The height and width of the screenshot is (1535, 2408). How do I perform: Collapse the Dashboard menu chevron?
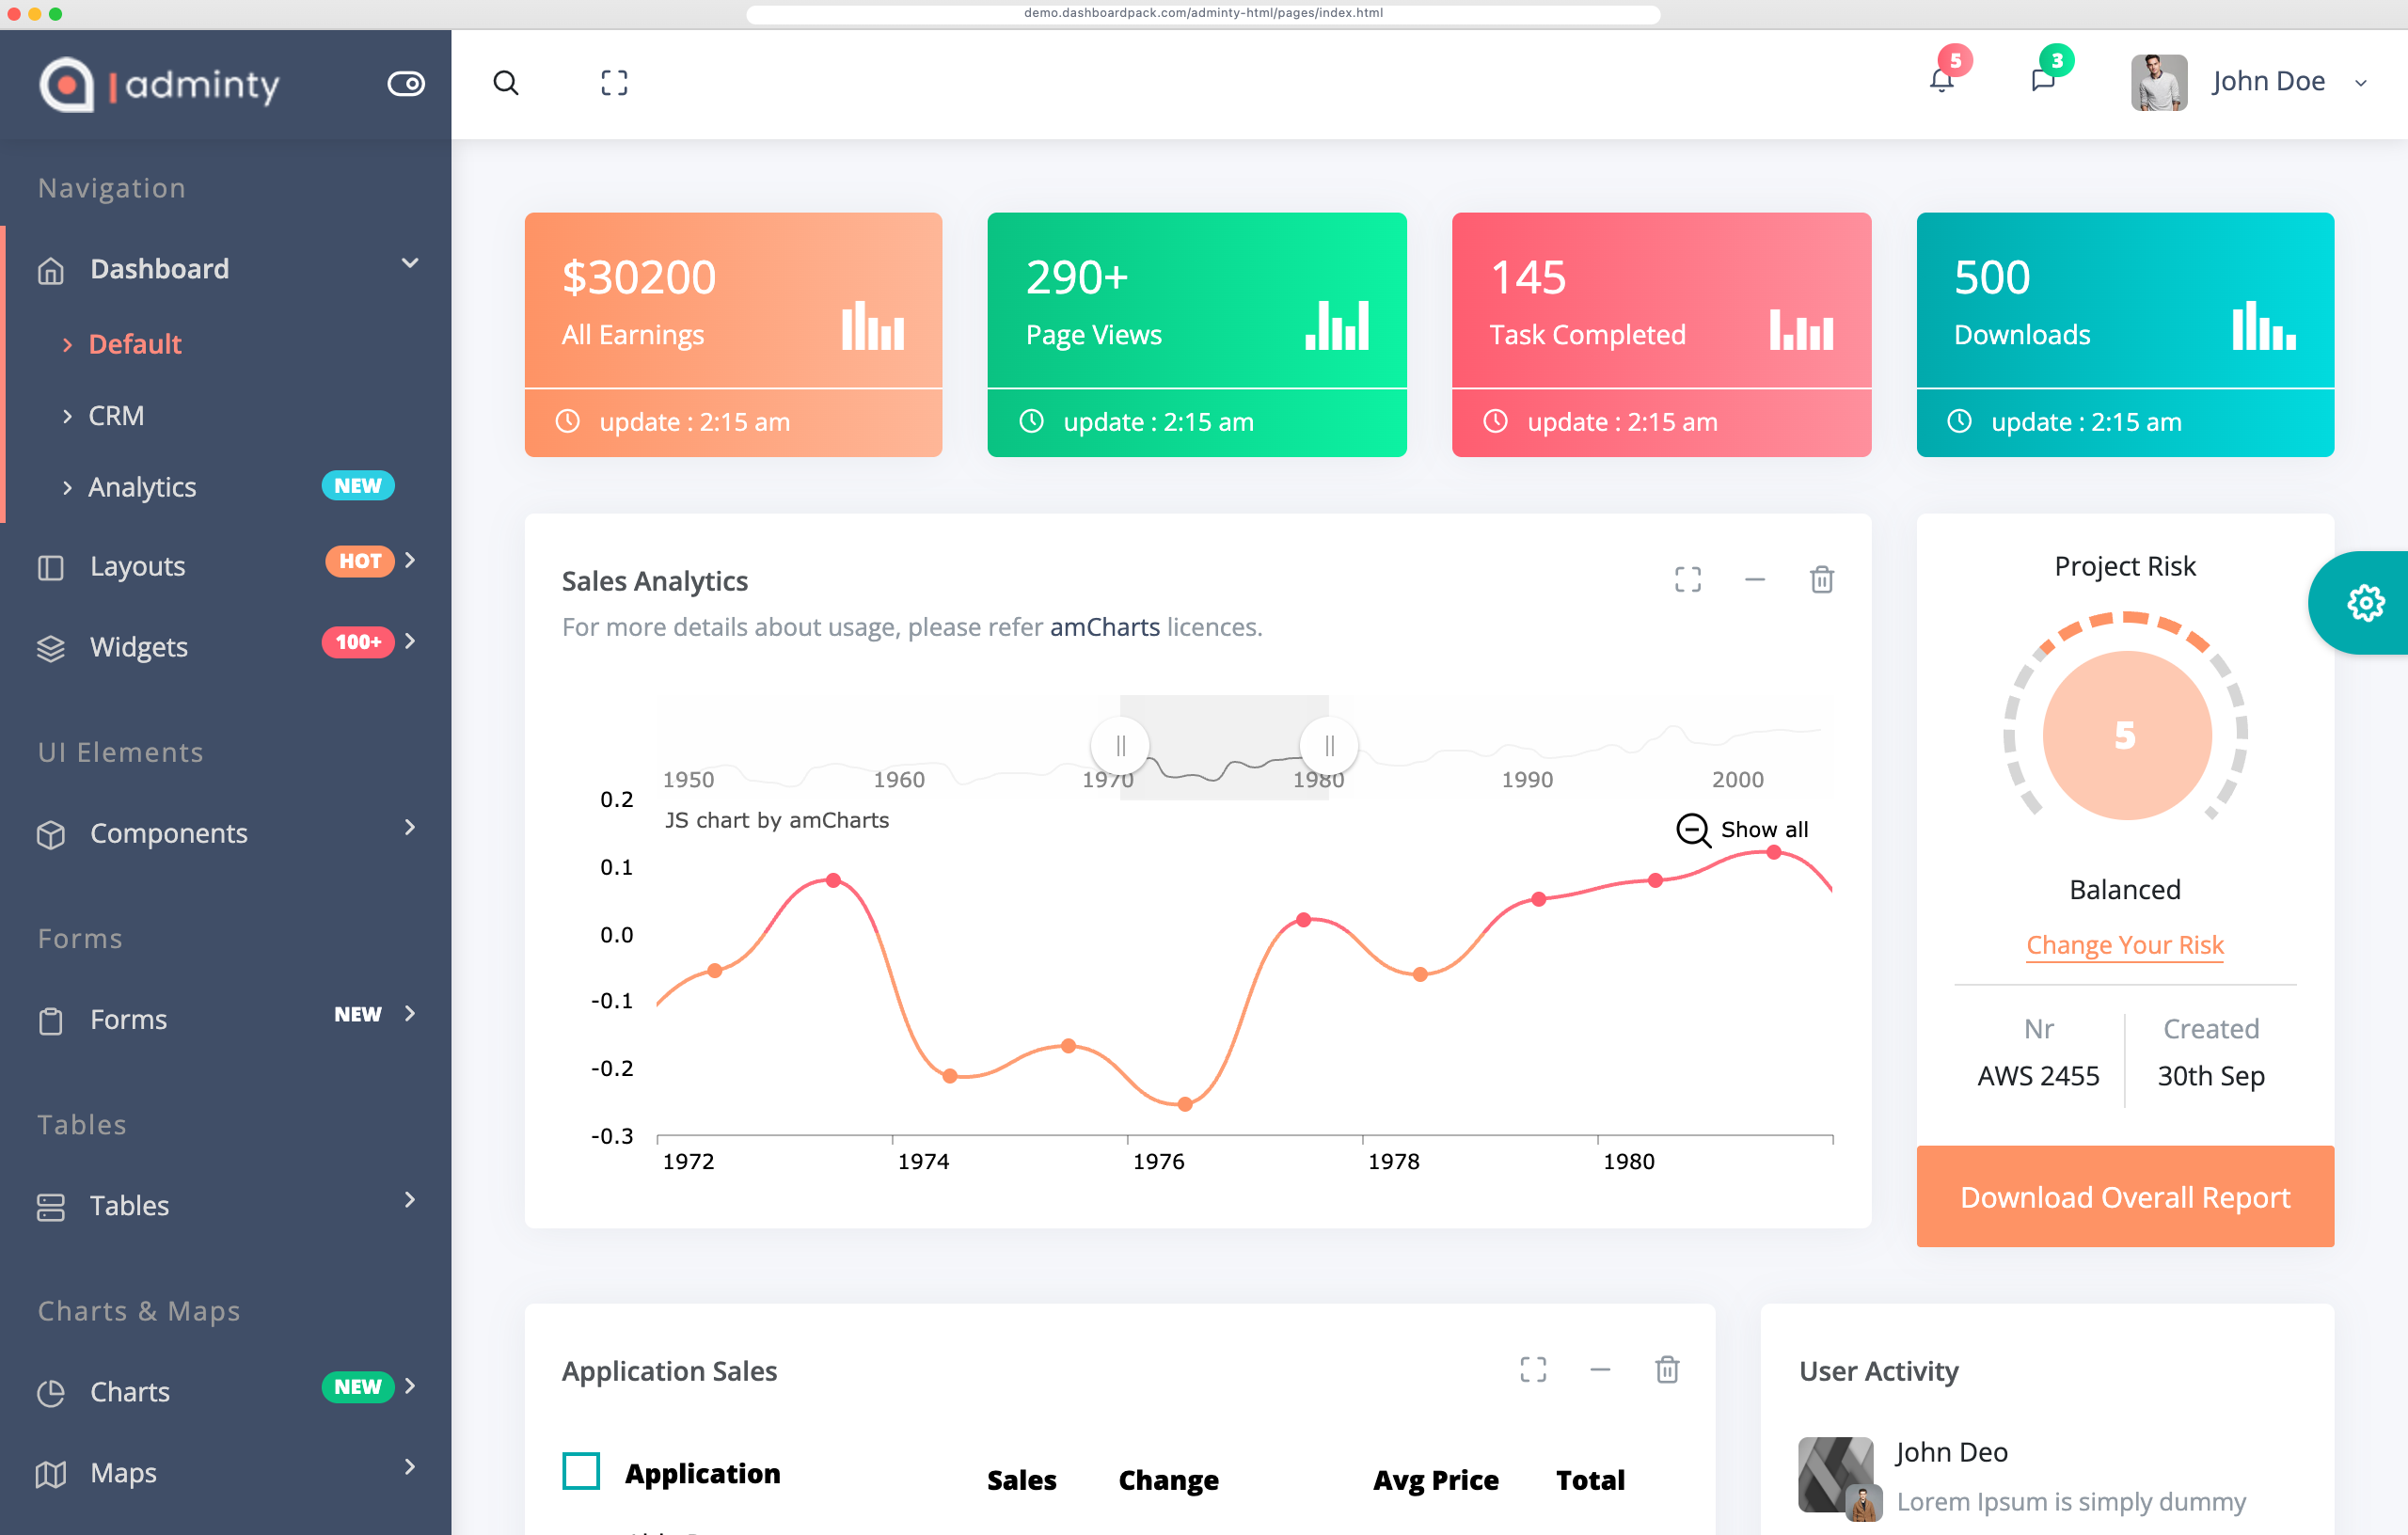coord(410,263)
